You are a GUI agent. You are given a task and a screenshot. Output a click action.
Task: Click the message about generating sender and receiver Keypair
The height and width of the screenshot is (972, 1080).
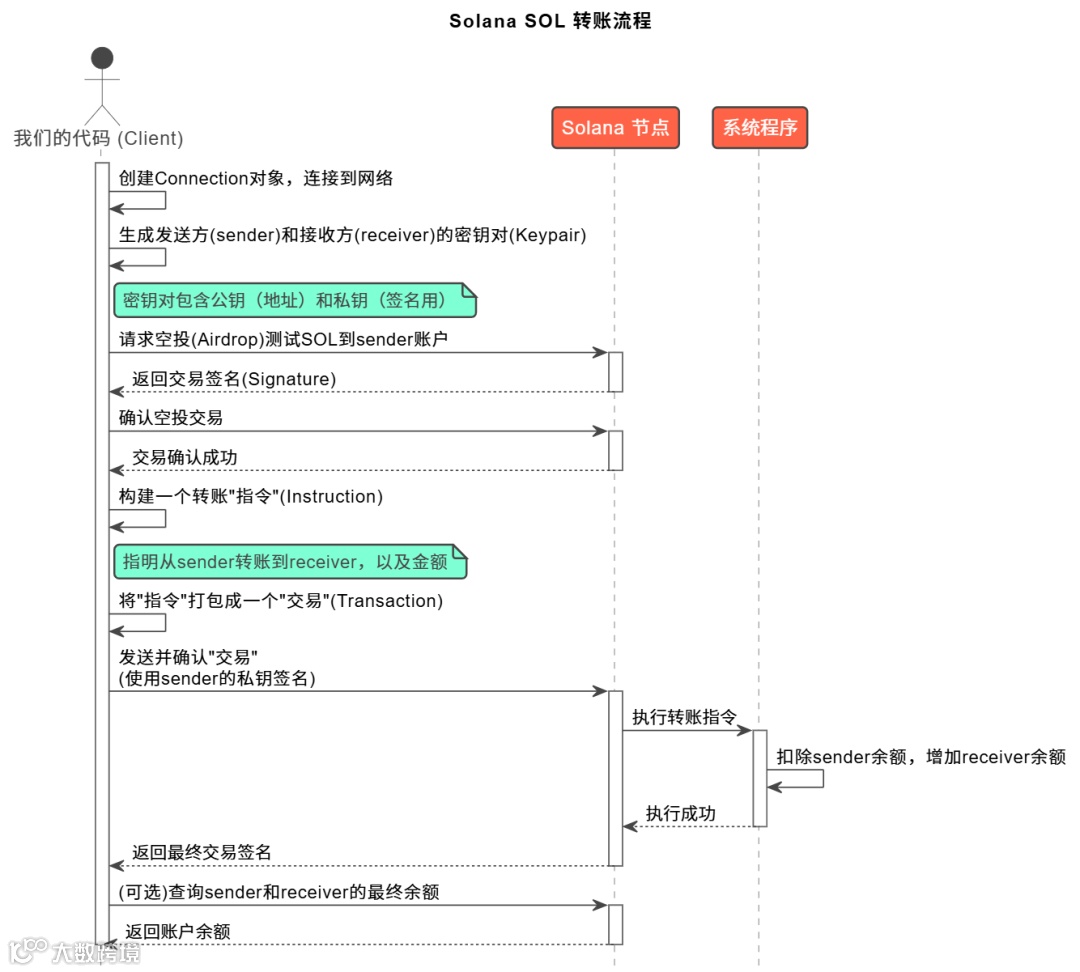tap(352, 235)
